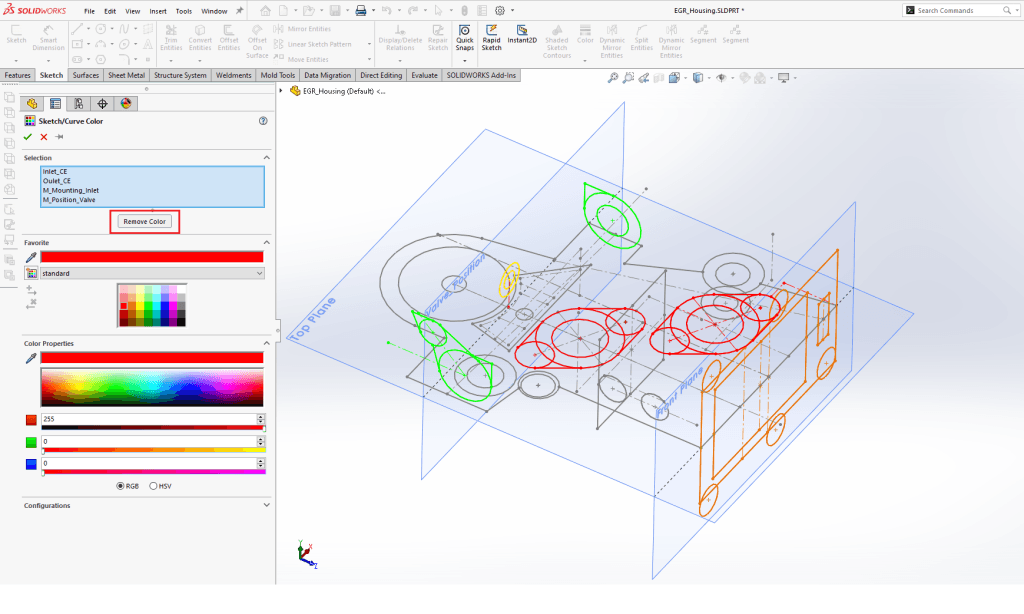Open the Appearances tab icon in panel
Image resolution: width=1024 pixels, height=614 pixels.
(x=126, y=103)
